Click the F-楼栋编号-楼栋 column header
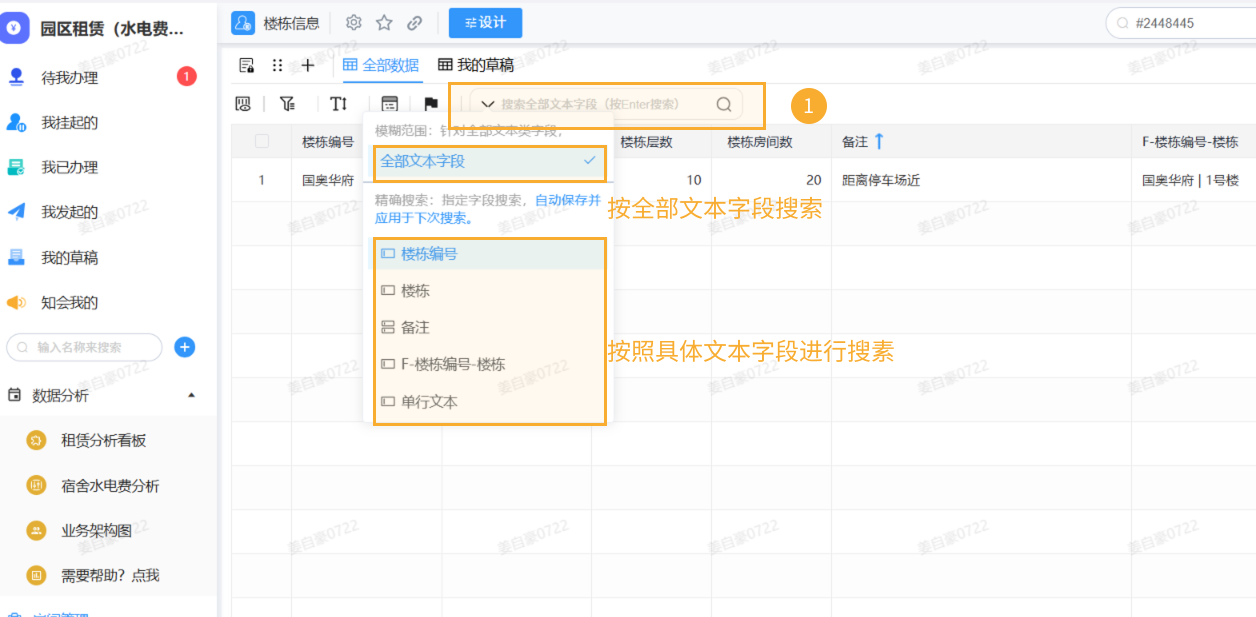The width and height of the screenshot is (1256, 617). [x=1190, y=142]
